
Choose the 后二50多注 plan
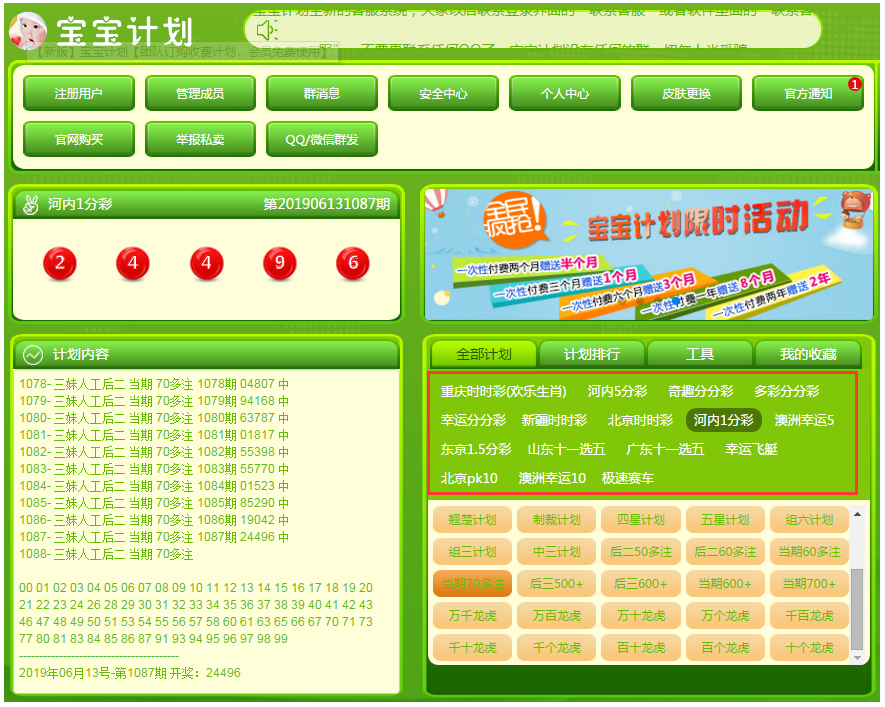640,552
